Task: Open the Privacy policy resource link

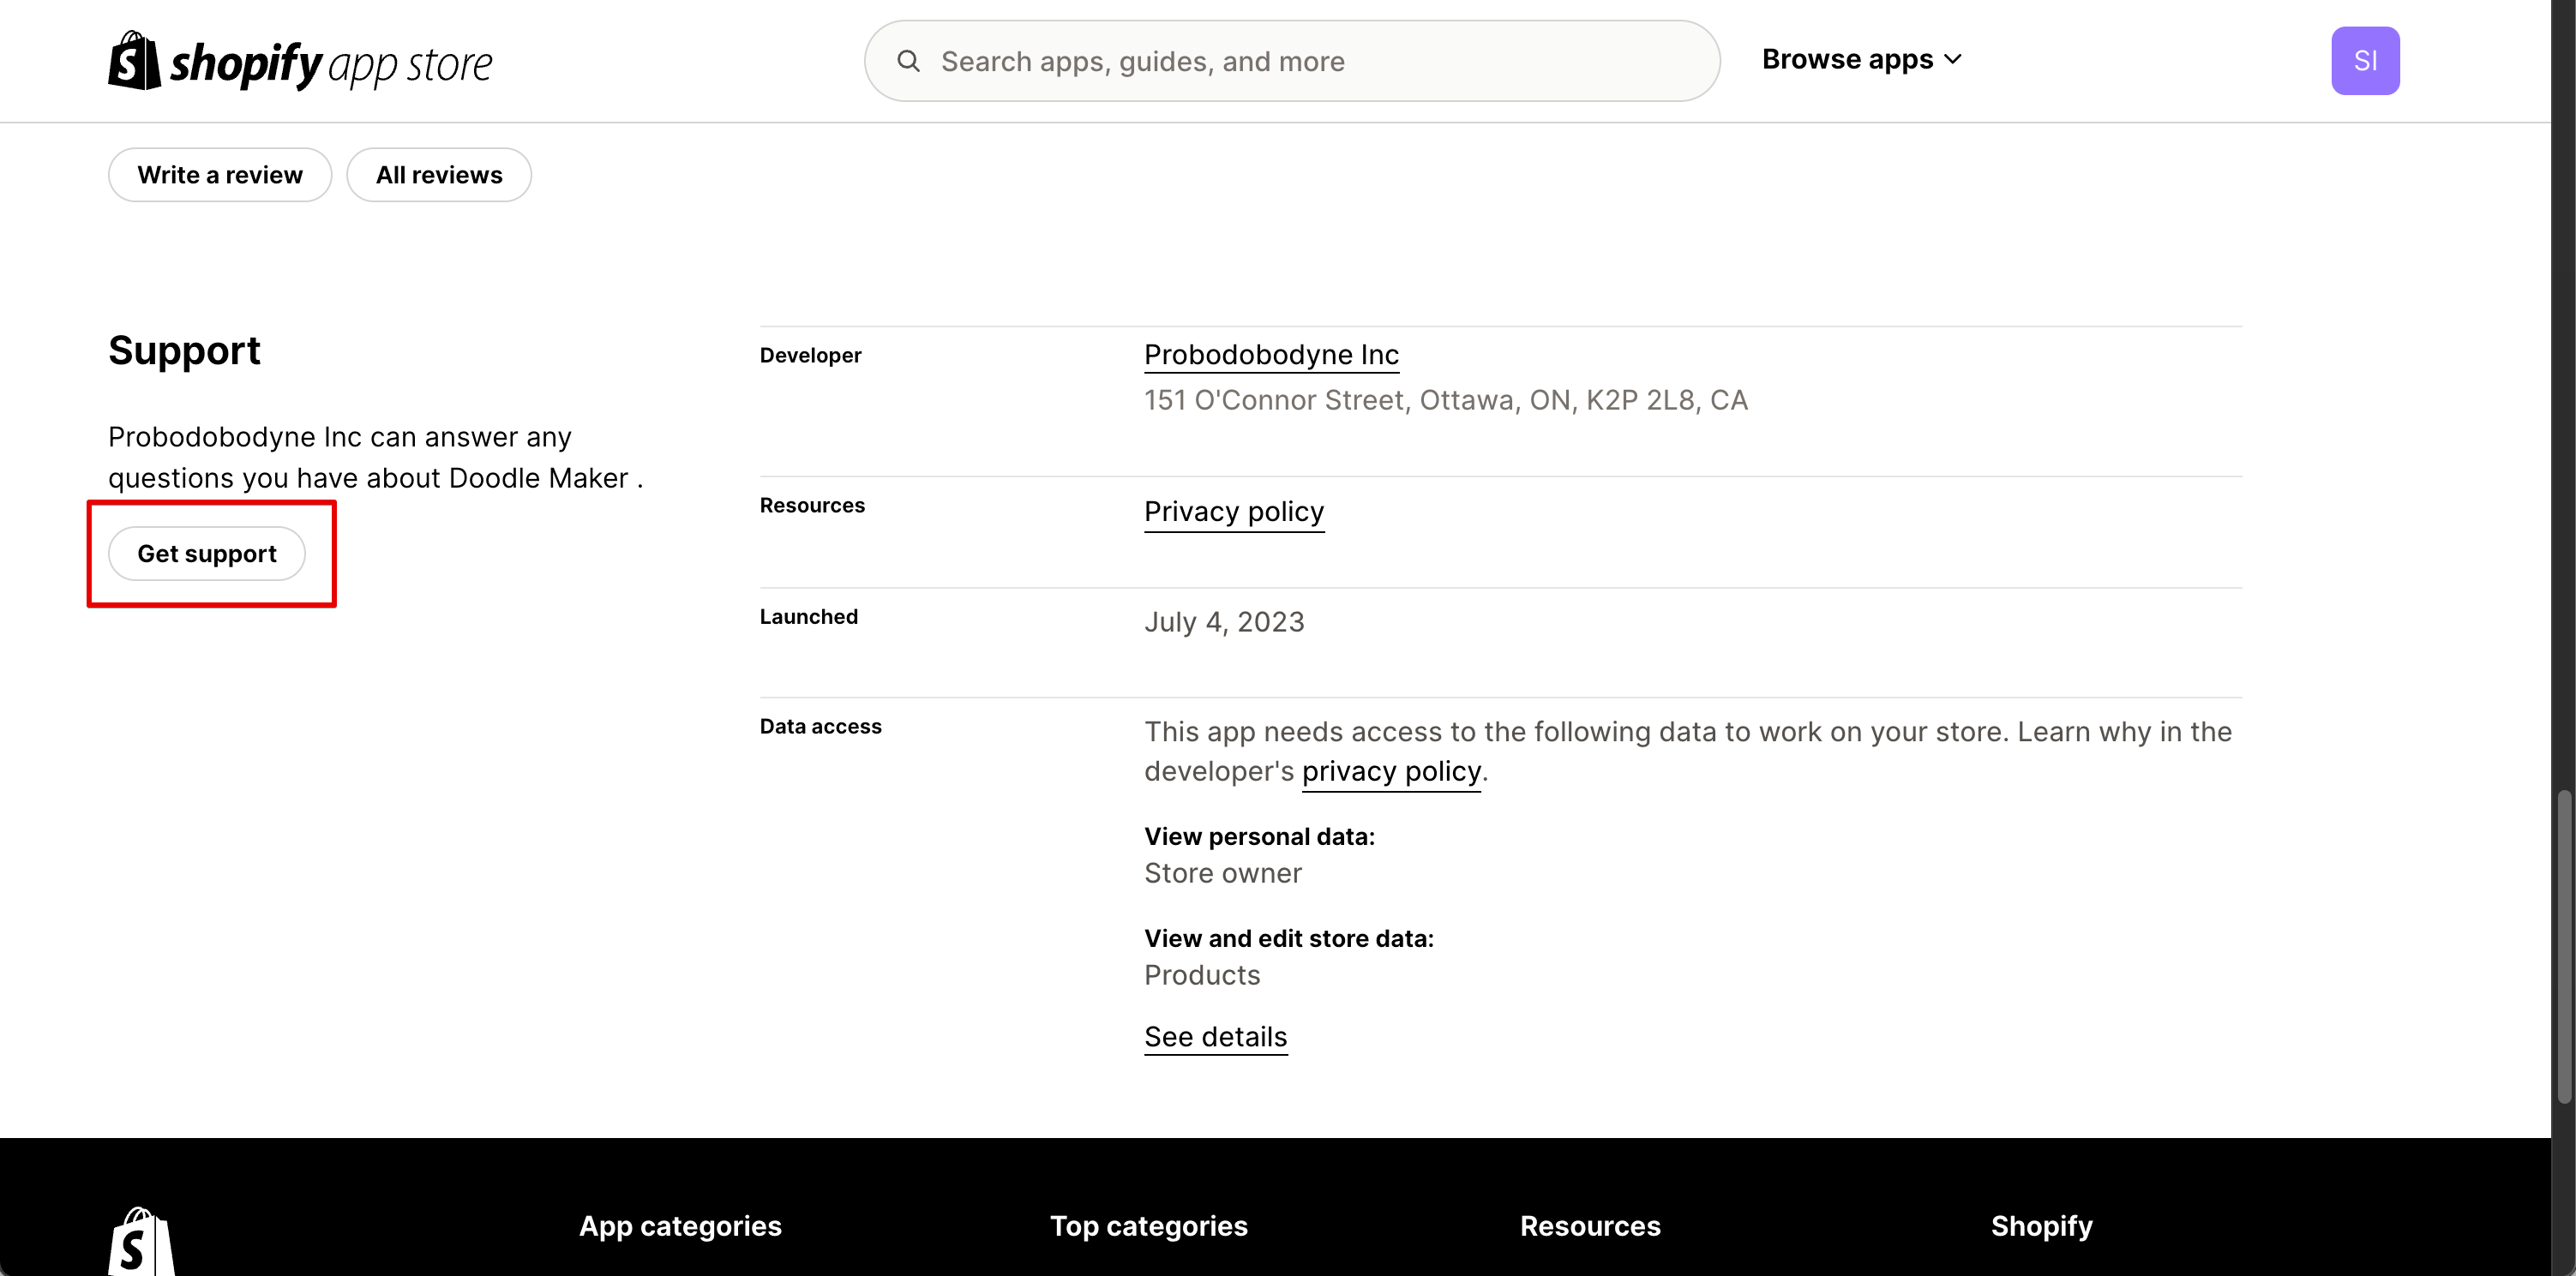Action: [x=1234, y=512]
